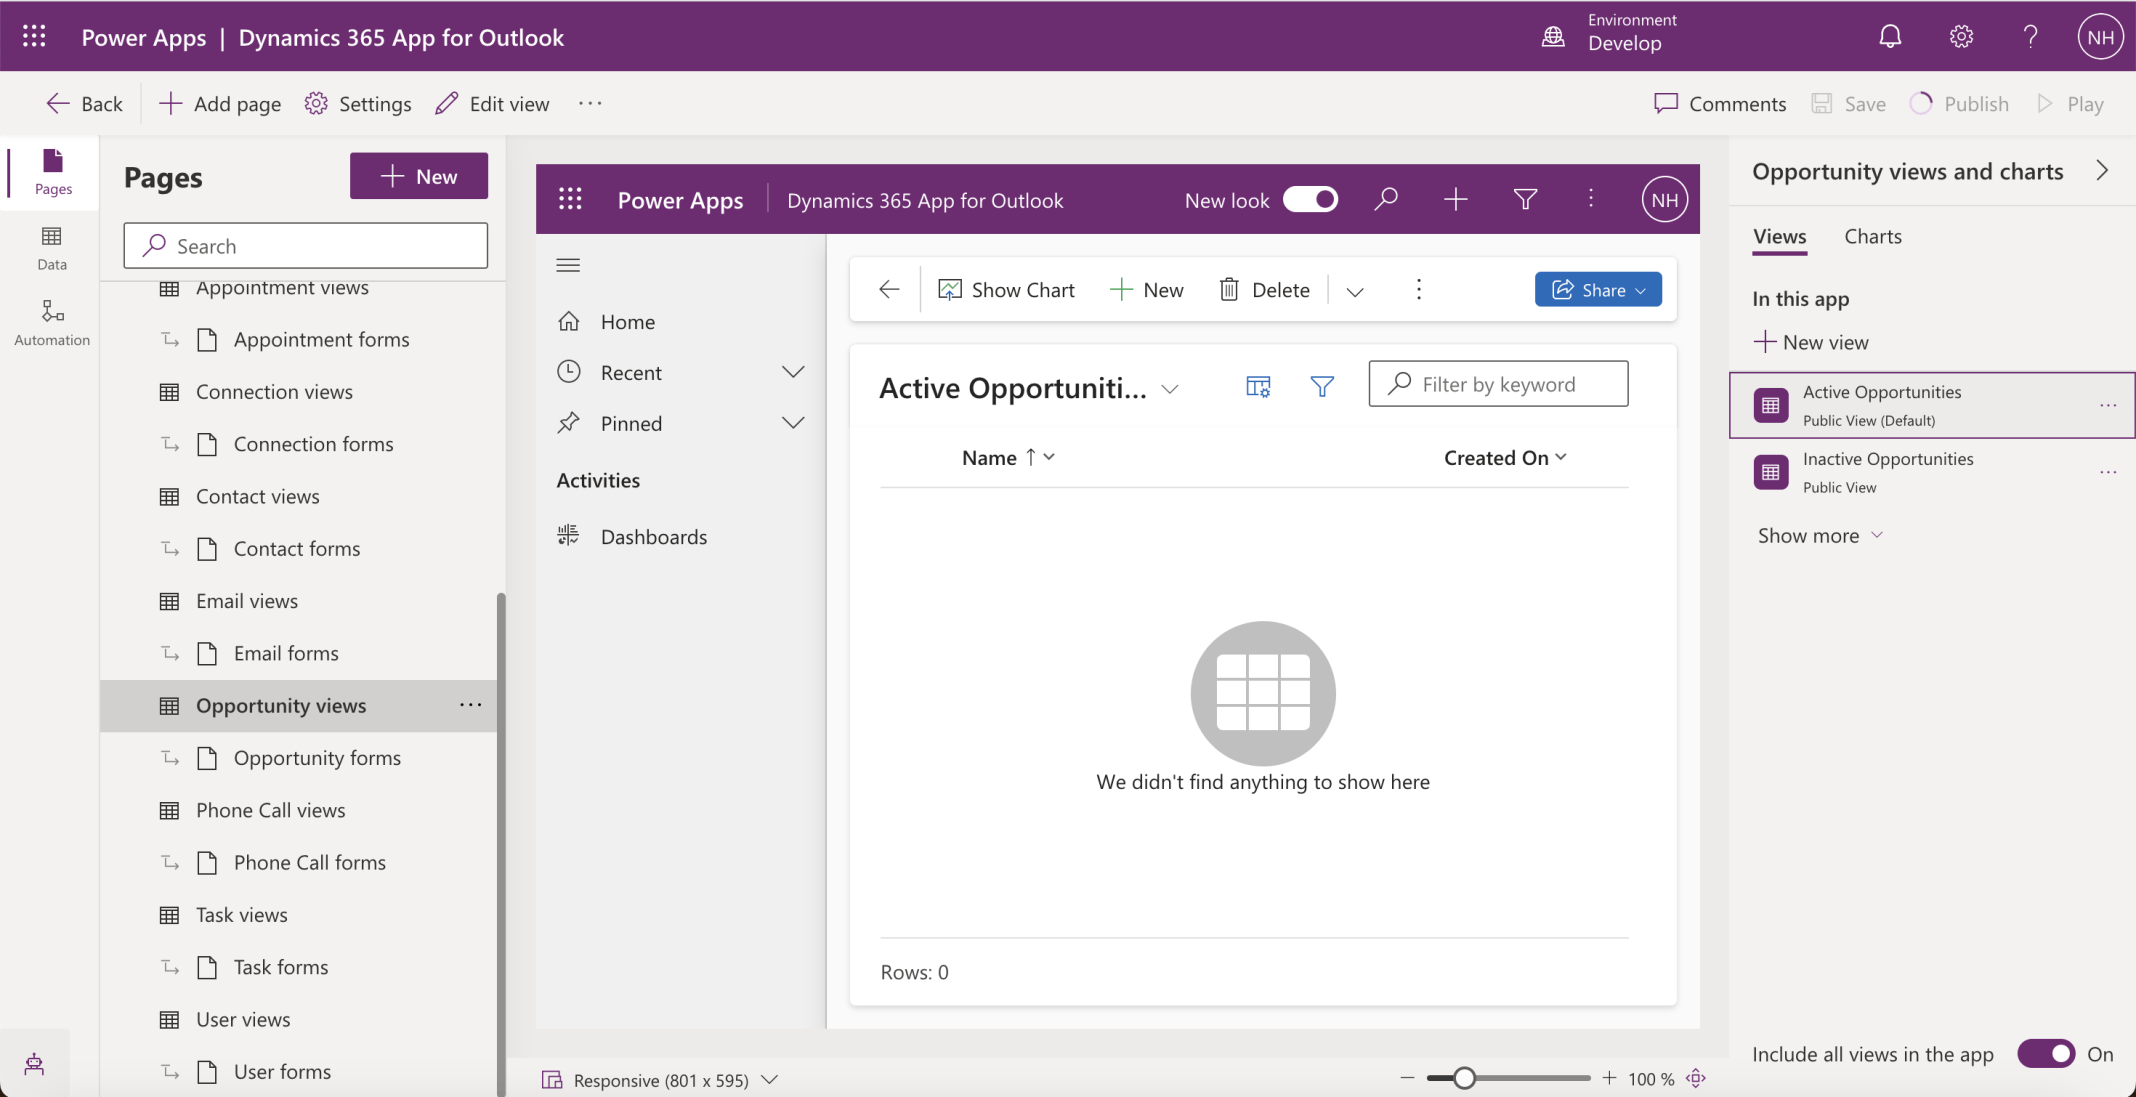Click the filter funnel next to the keyword box
The height and width of the screenshot is (1097, 2136).
[x=1322, y=385]
